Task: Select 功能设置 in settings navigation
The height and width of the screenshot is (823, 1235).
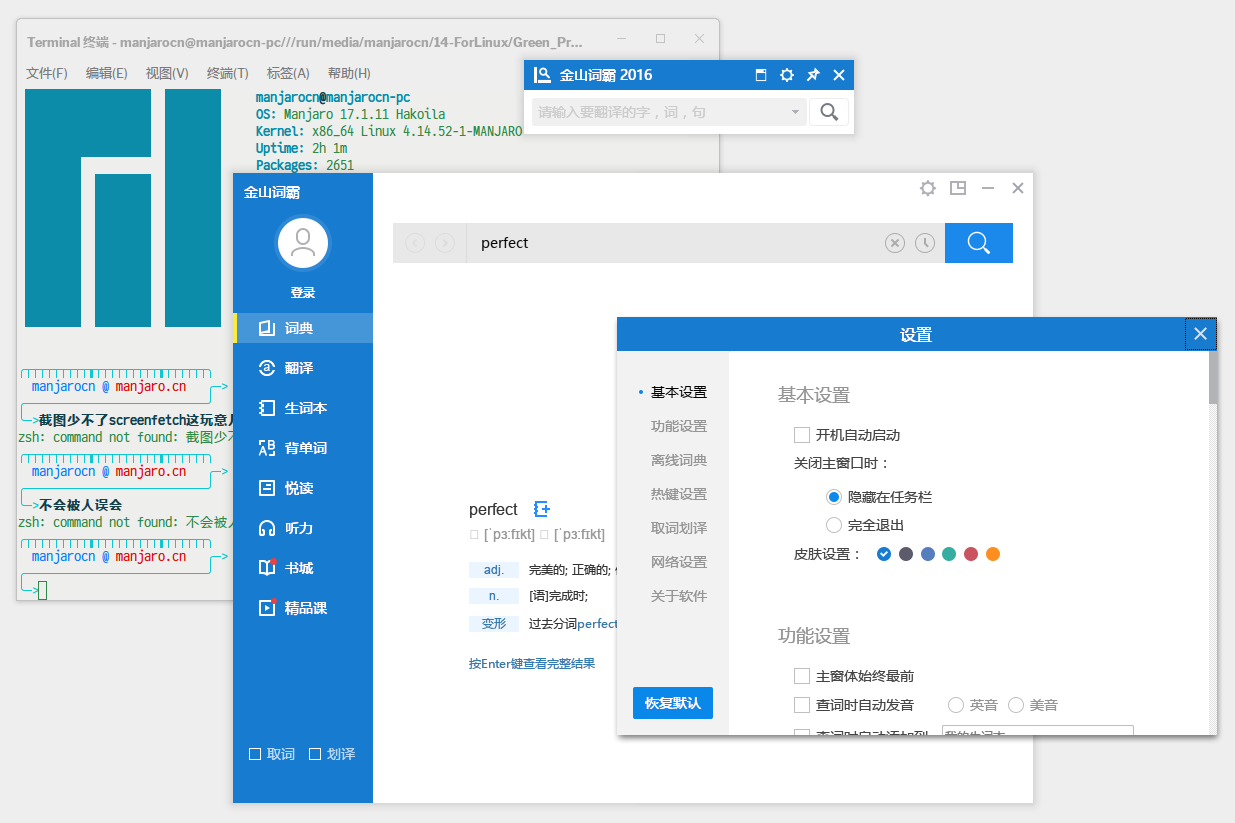Action: (679, 426)
